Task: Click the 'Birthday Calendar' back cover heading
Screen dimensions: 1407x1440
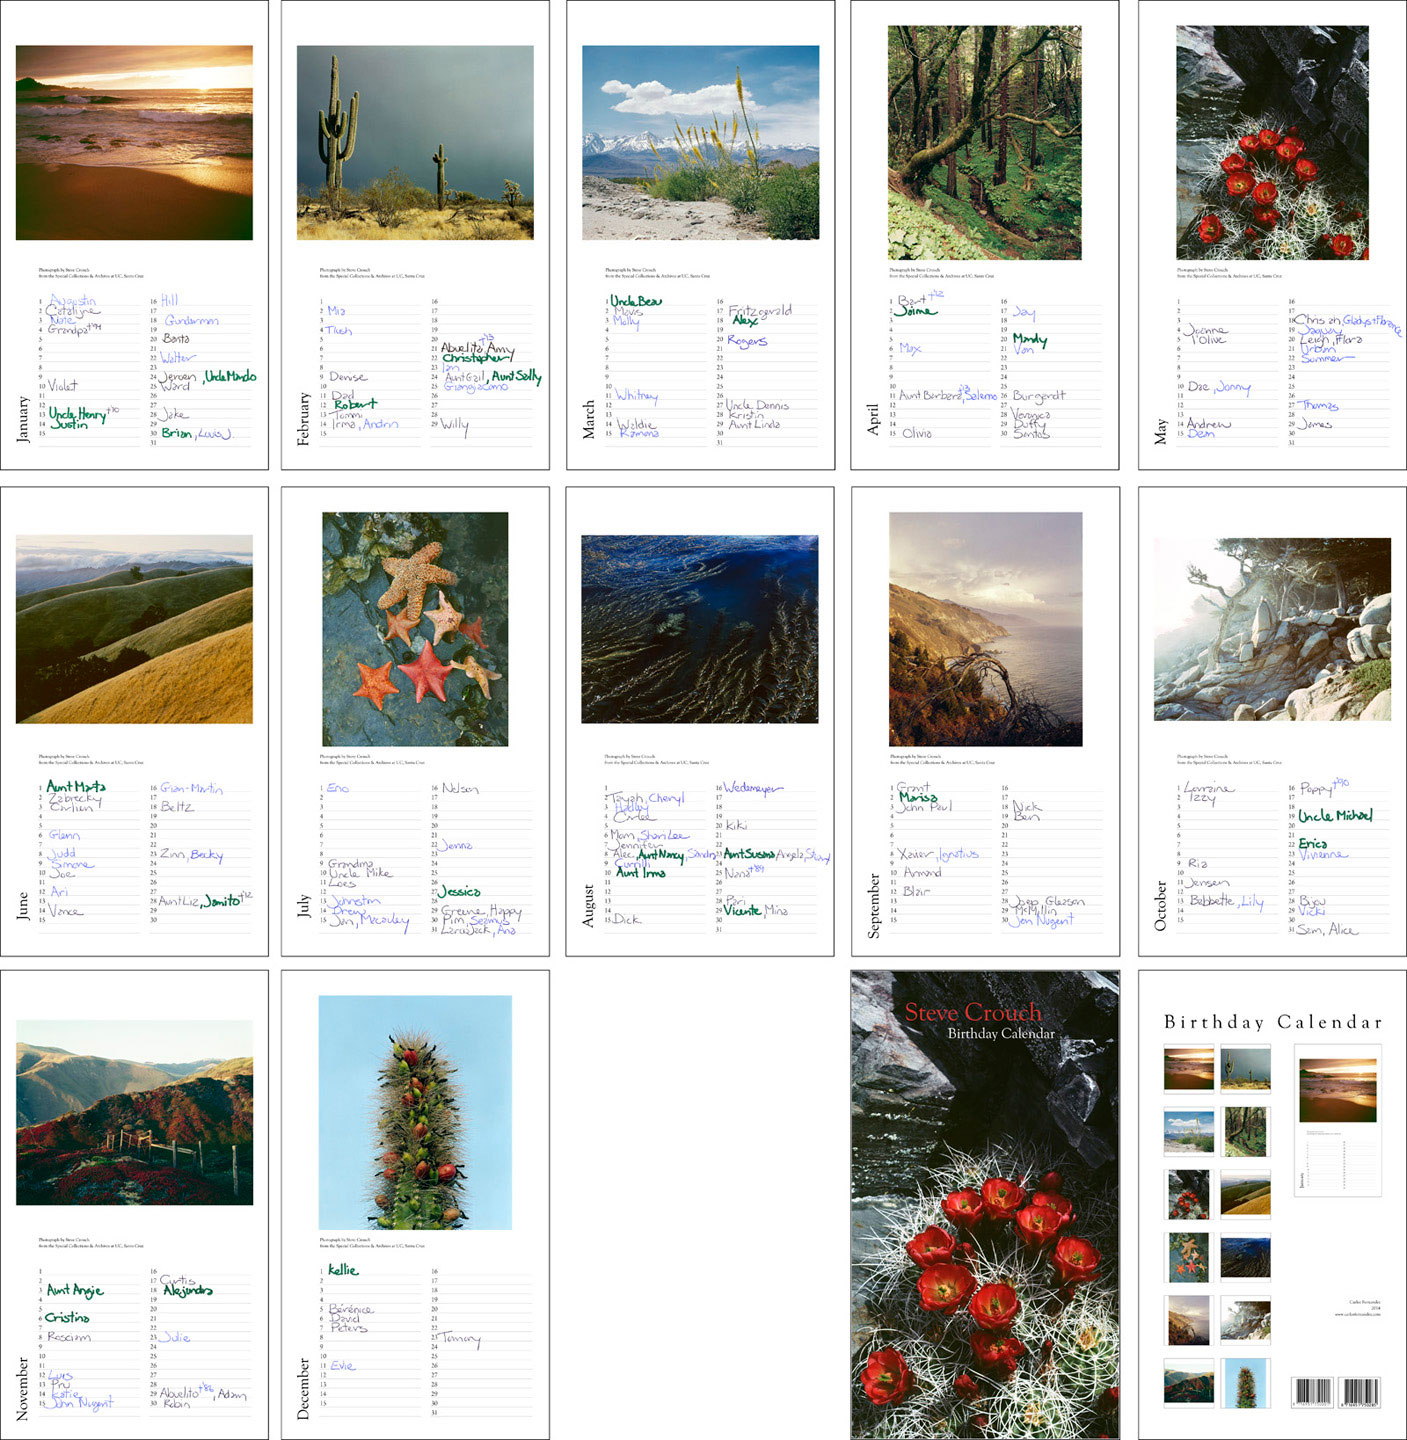Action: pyautogui.click(x=1273, y=1022)
